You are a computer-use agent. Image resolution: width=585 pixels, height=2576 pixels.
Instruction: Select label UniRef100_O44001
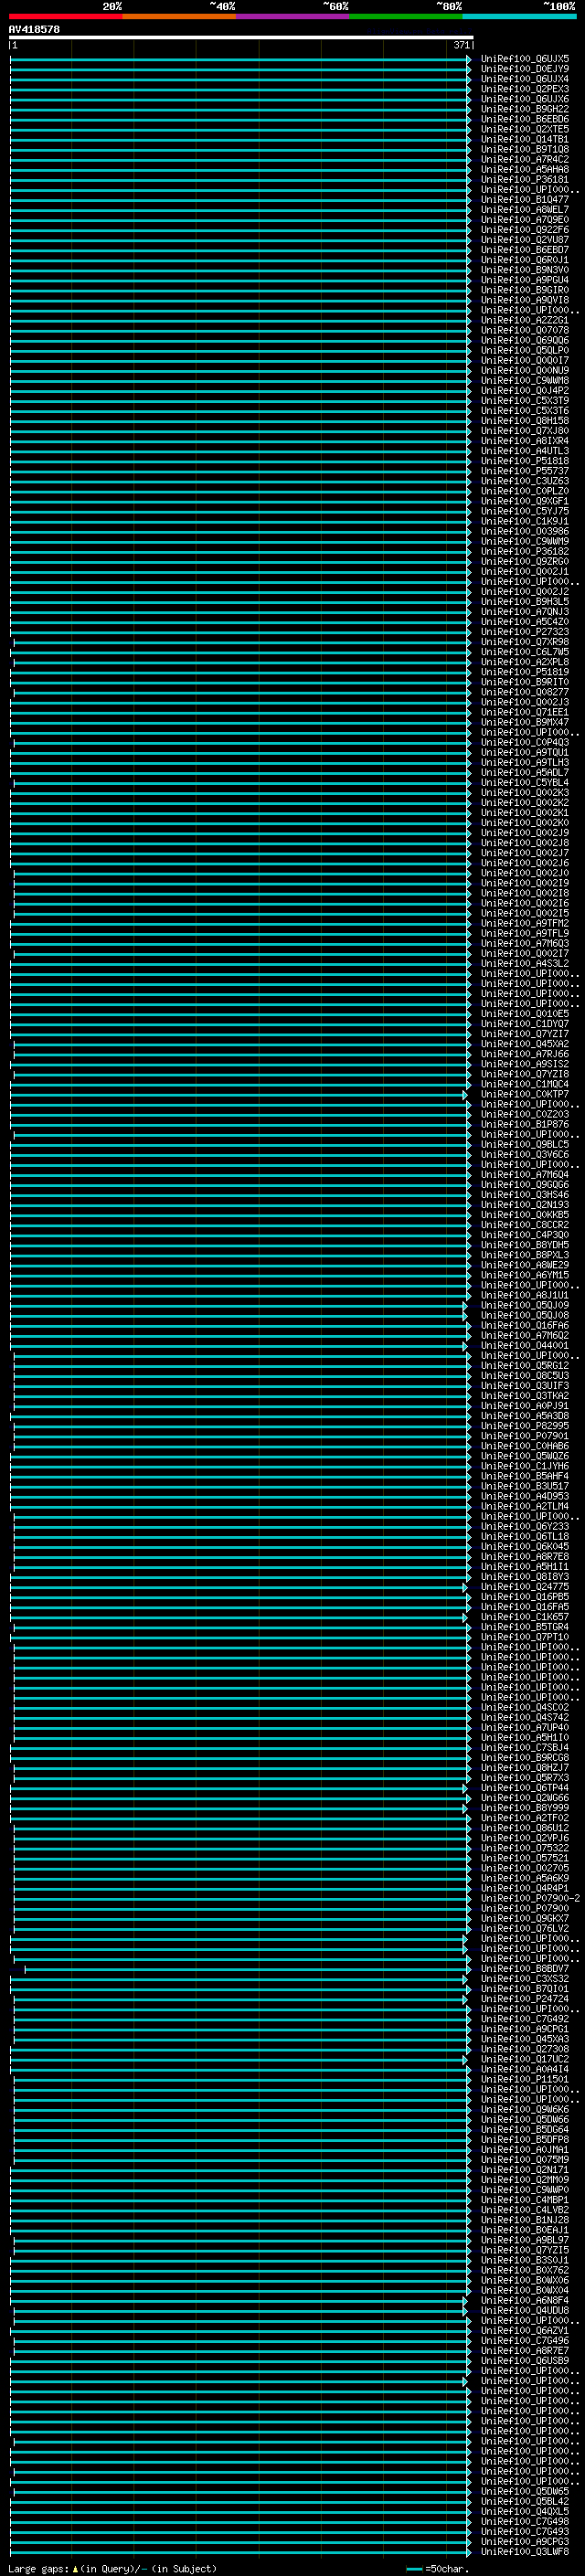click(x=525, y=1345)
